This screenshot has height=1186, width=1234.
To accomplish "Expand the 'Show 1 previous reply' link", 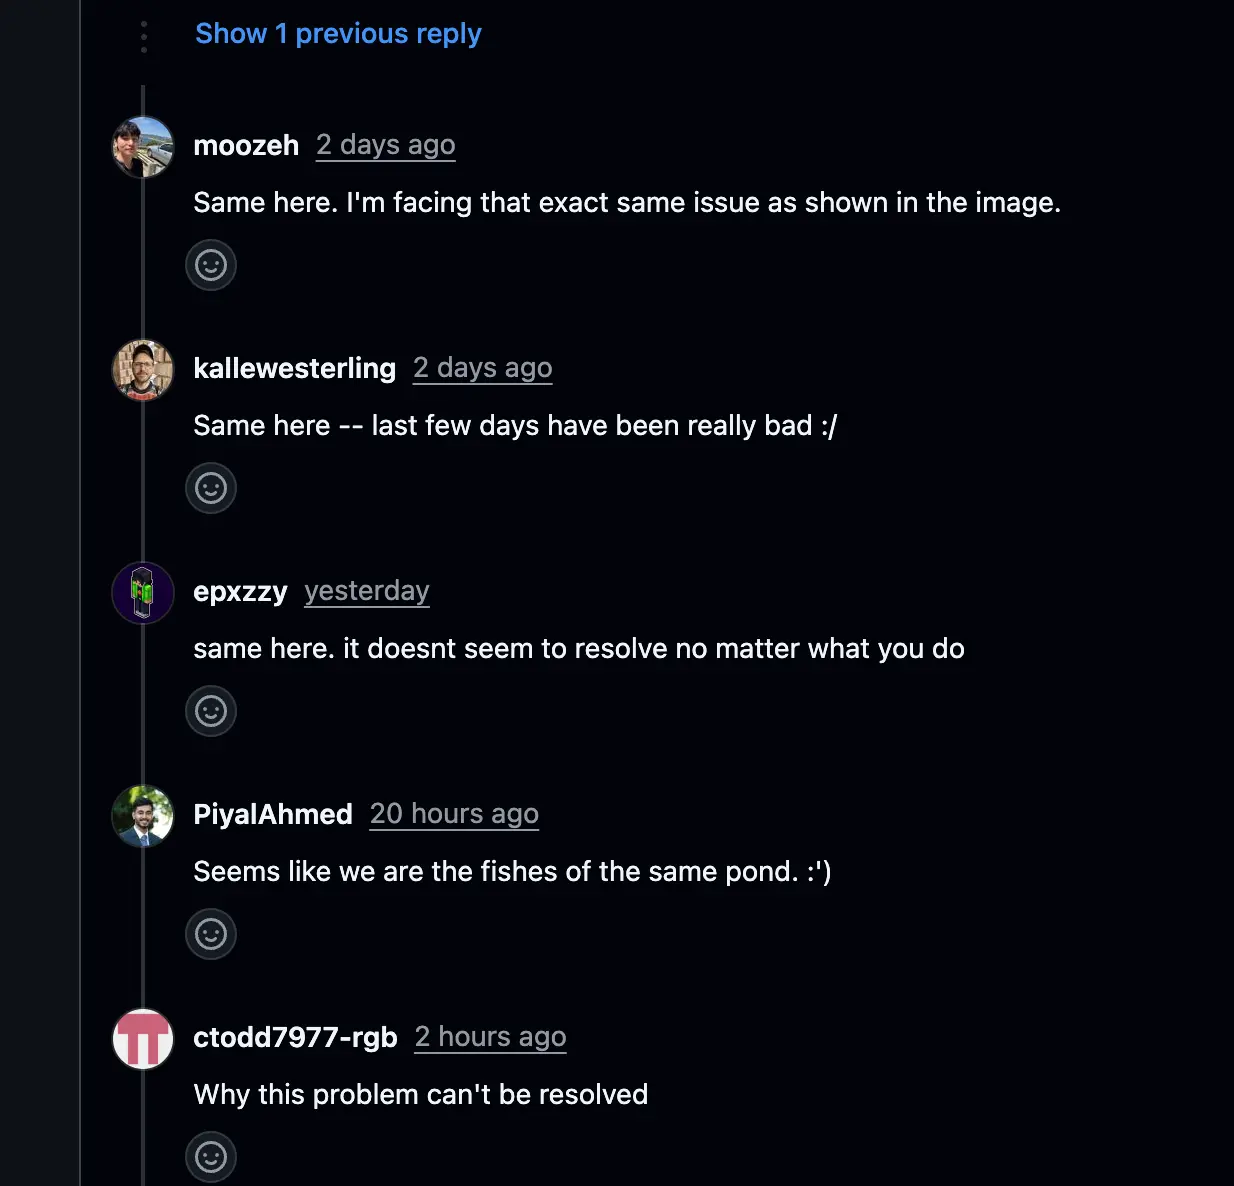I will coord(338,34).
